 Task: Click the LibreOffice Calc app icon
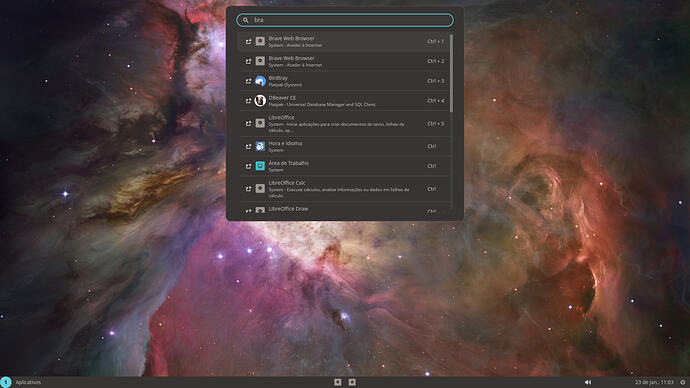(260, 189)
